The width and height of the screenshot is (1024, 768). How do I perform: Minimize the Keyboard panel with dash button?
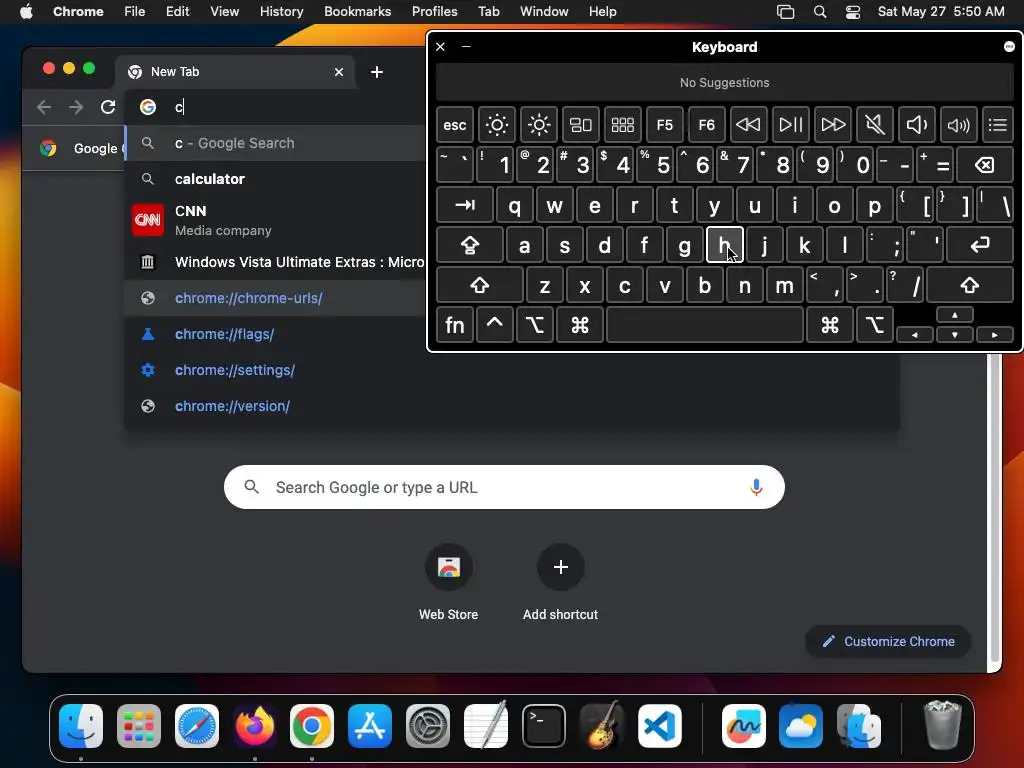[466, 46]
